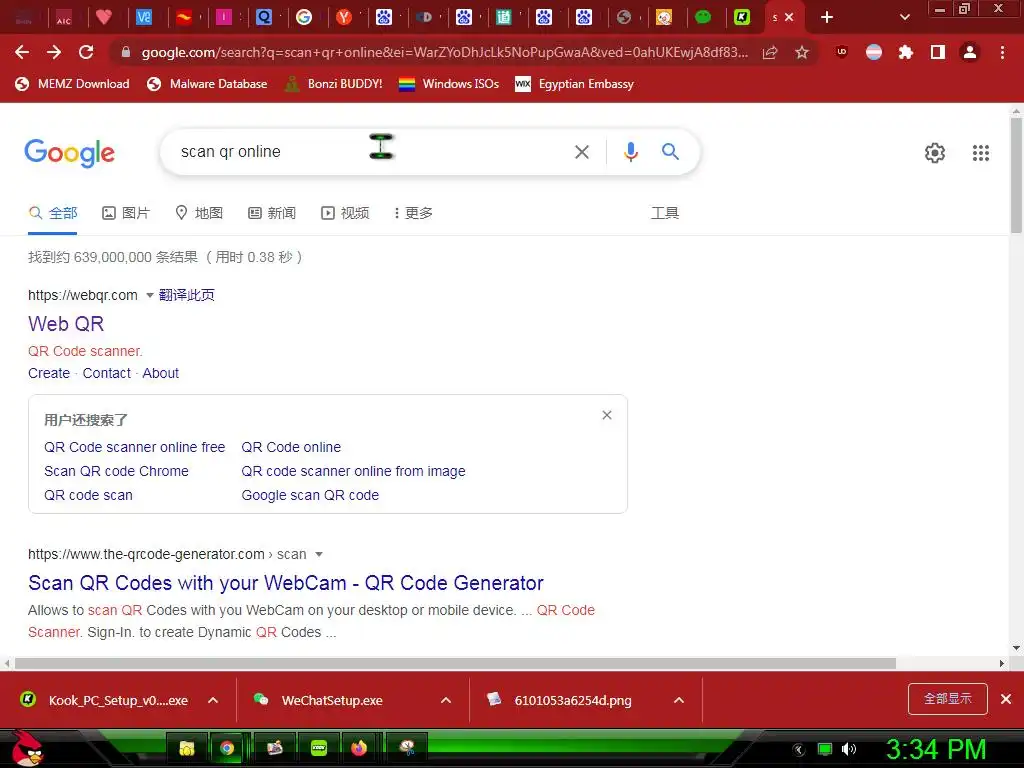Open the 工具 tools option

(x=665, y=213)
